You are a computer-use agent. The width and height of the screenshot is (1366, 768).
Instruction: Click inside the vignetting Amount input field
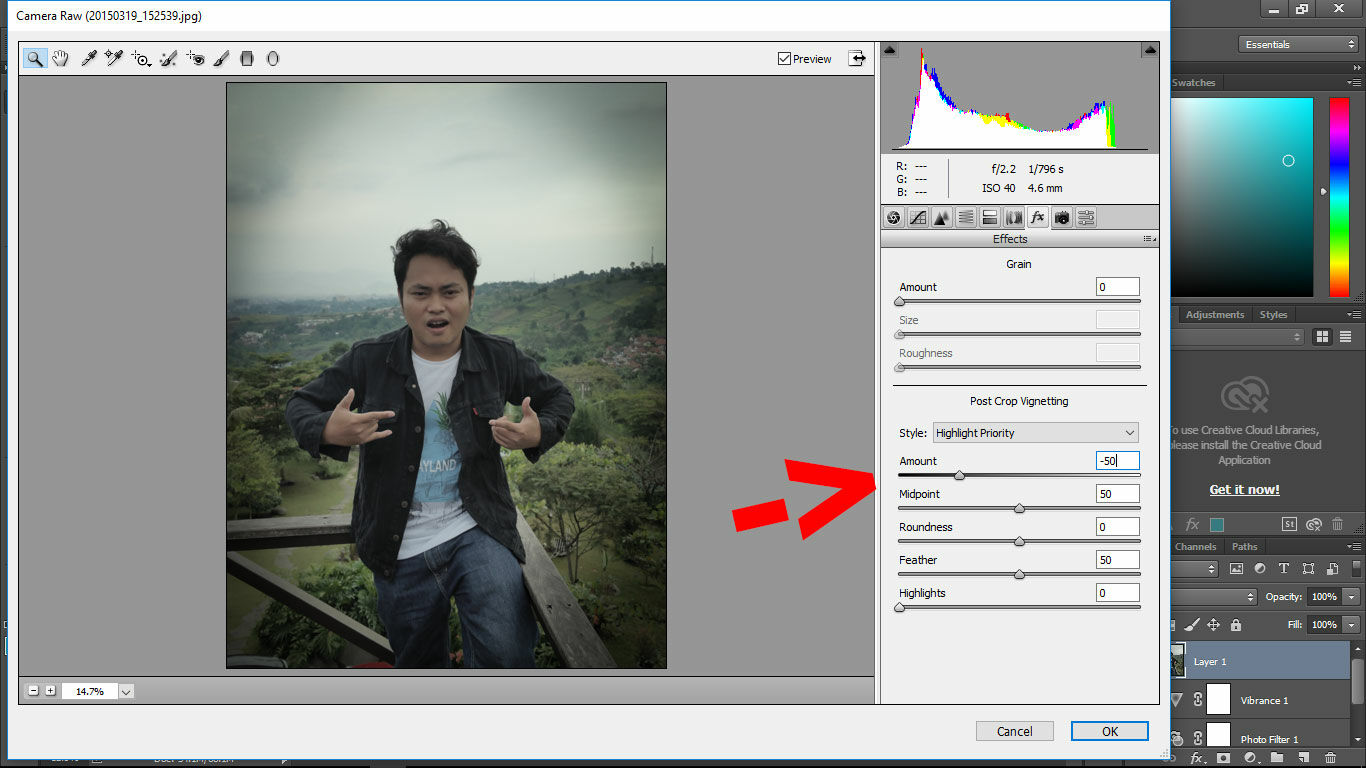pyautogui.click(x=1117, y=460)
